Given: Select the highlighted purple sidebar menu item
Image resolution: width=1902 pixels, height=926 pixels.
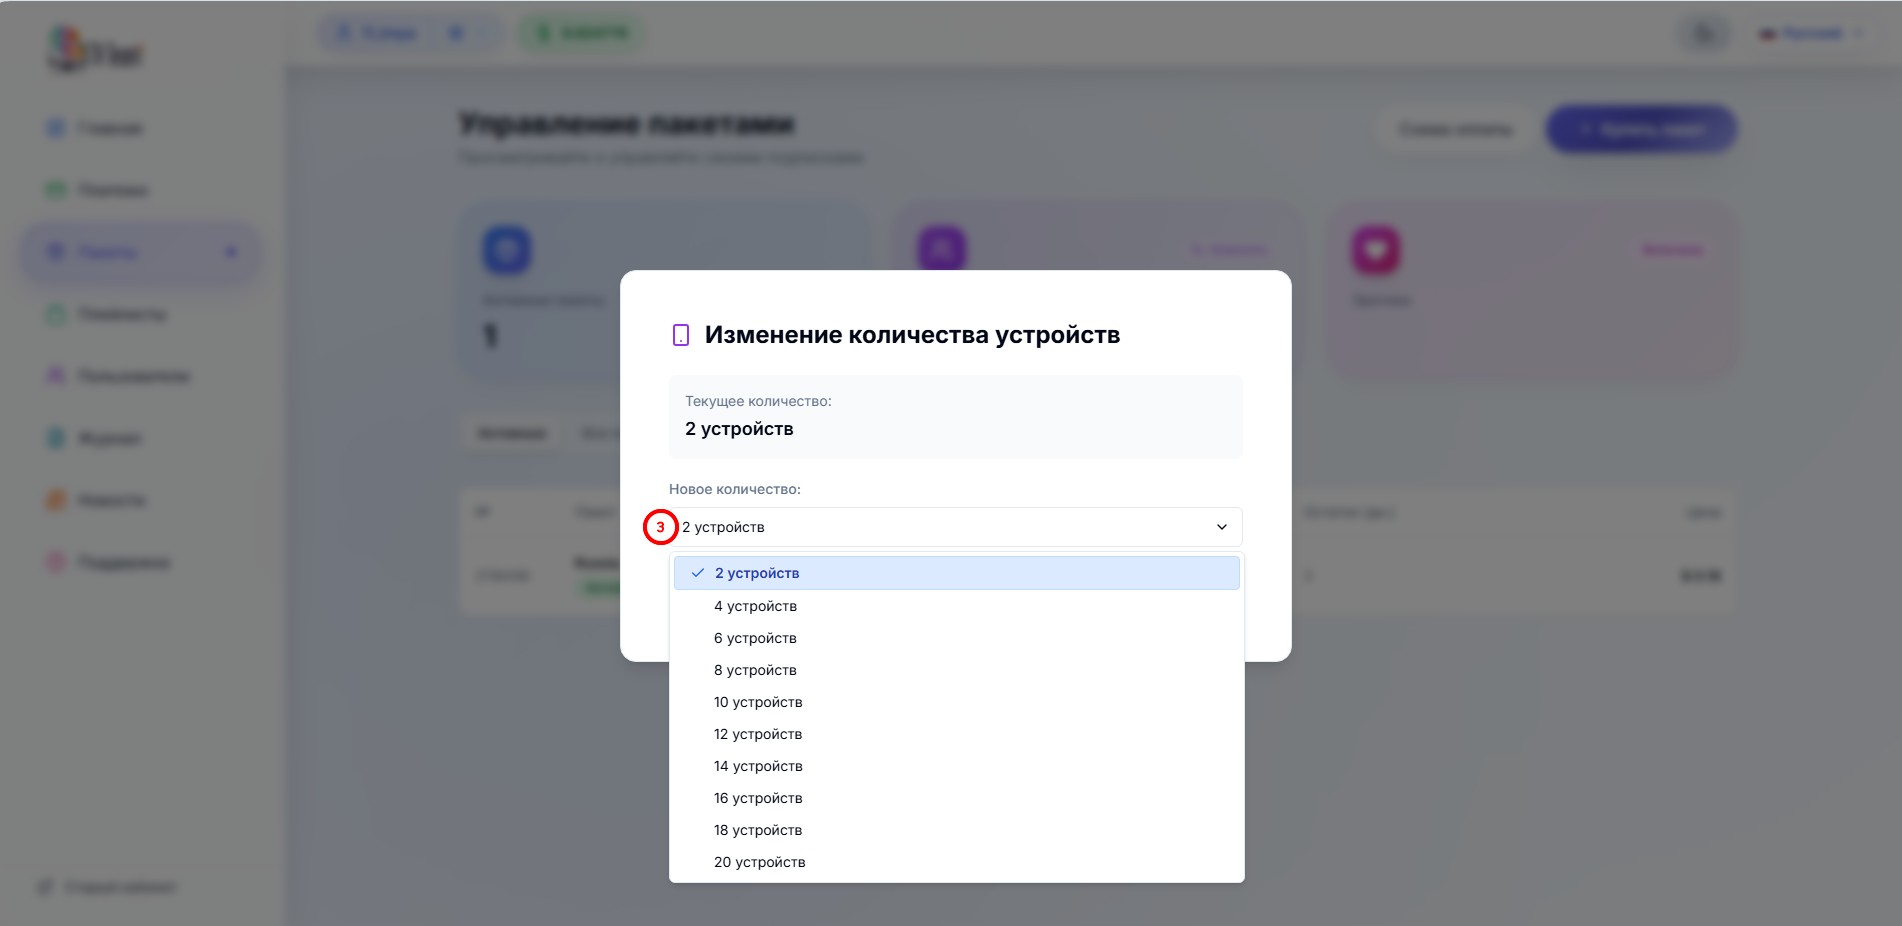Looking at the screenshot, I should pos(141,252).
